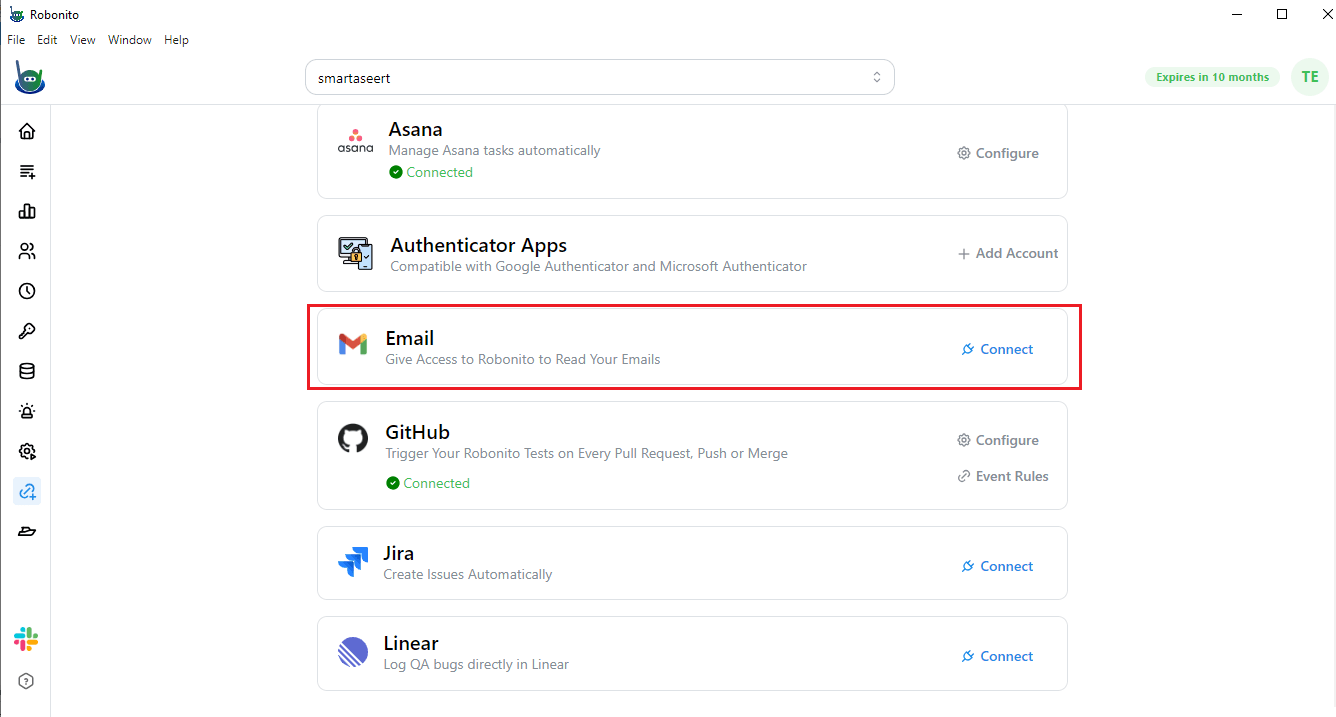Click Add Account for Authenticator Apps
Screen dimensions: 1336x717
point(1008,253)
